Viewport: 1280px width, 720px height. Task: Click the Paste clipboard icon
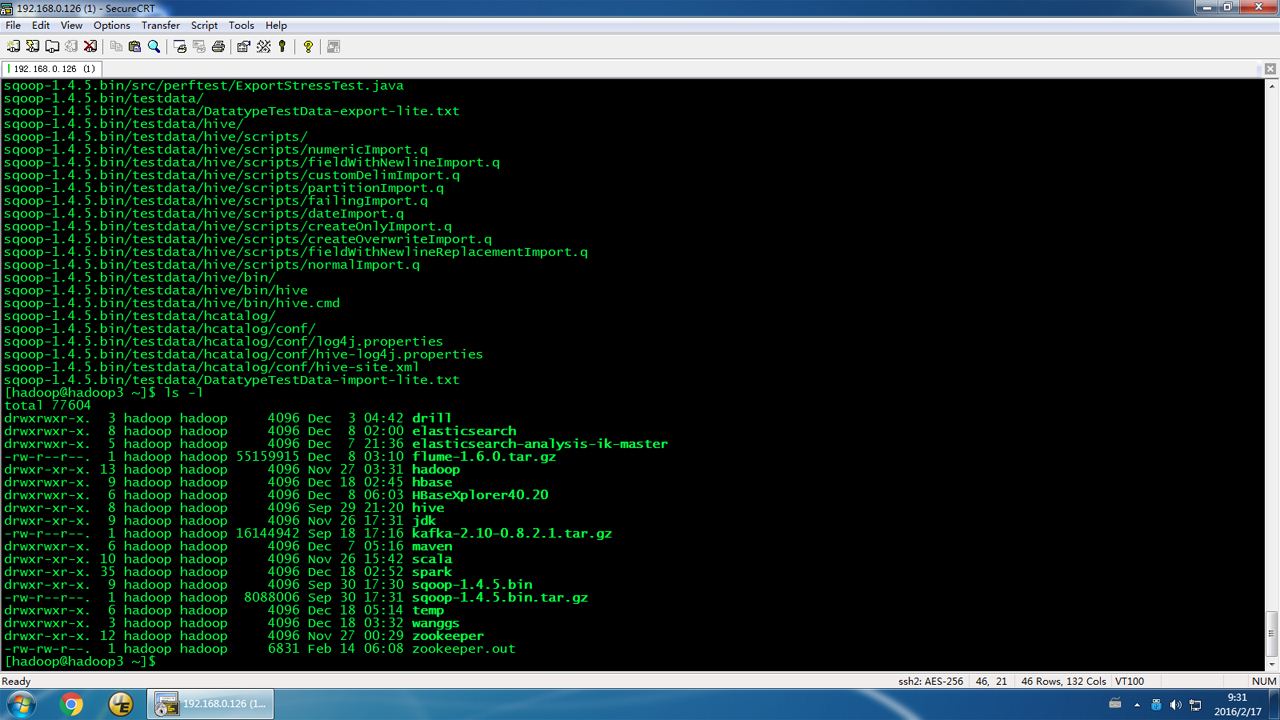pyautogui.click(x=135, y=46)
